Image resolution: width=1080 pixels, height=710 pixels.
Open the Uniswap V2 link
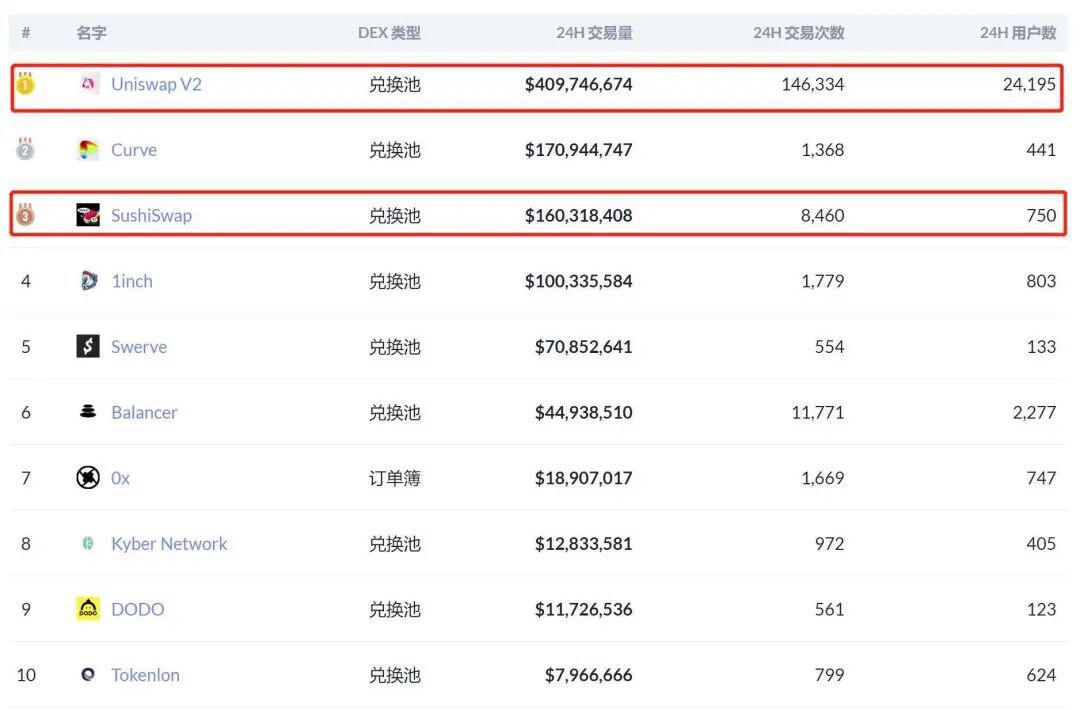tap(156, 84)
